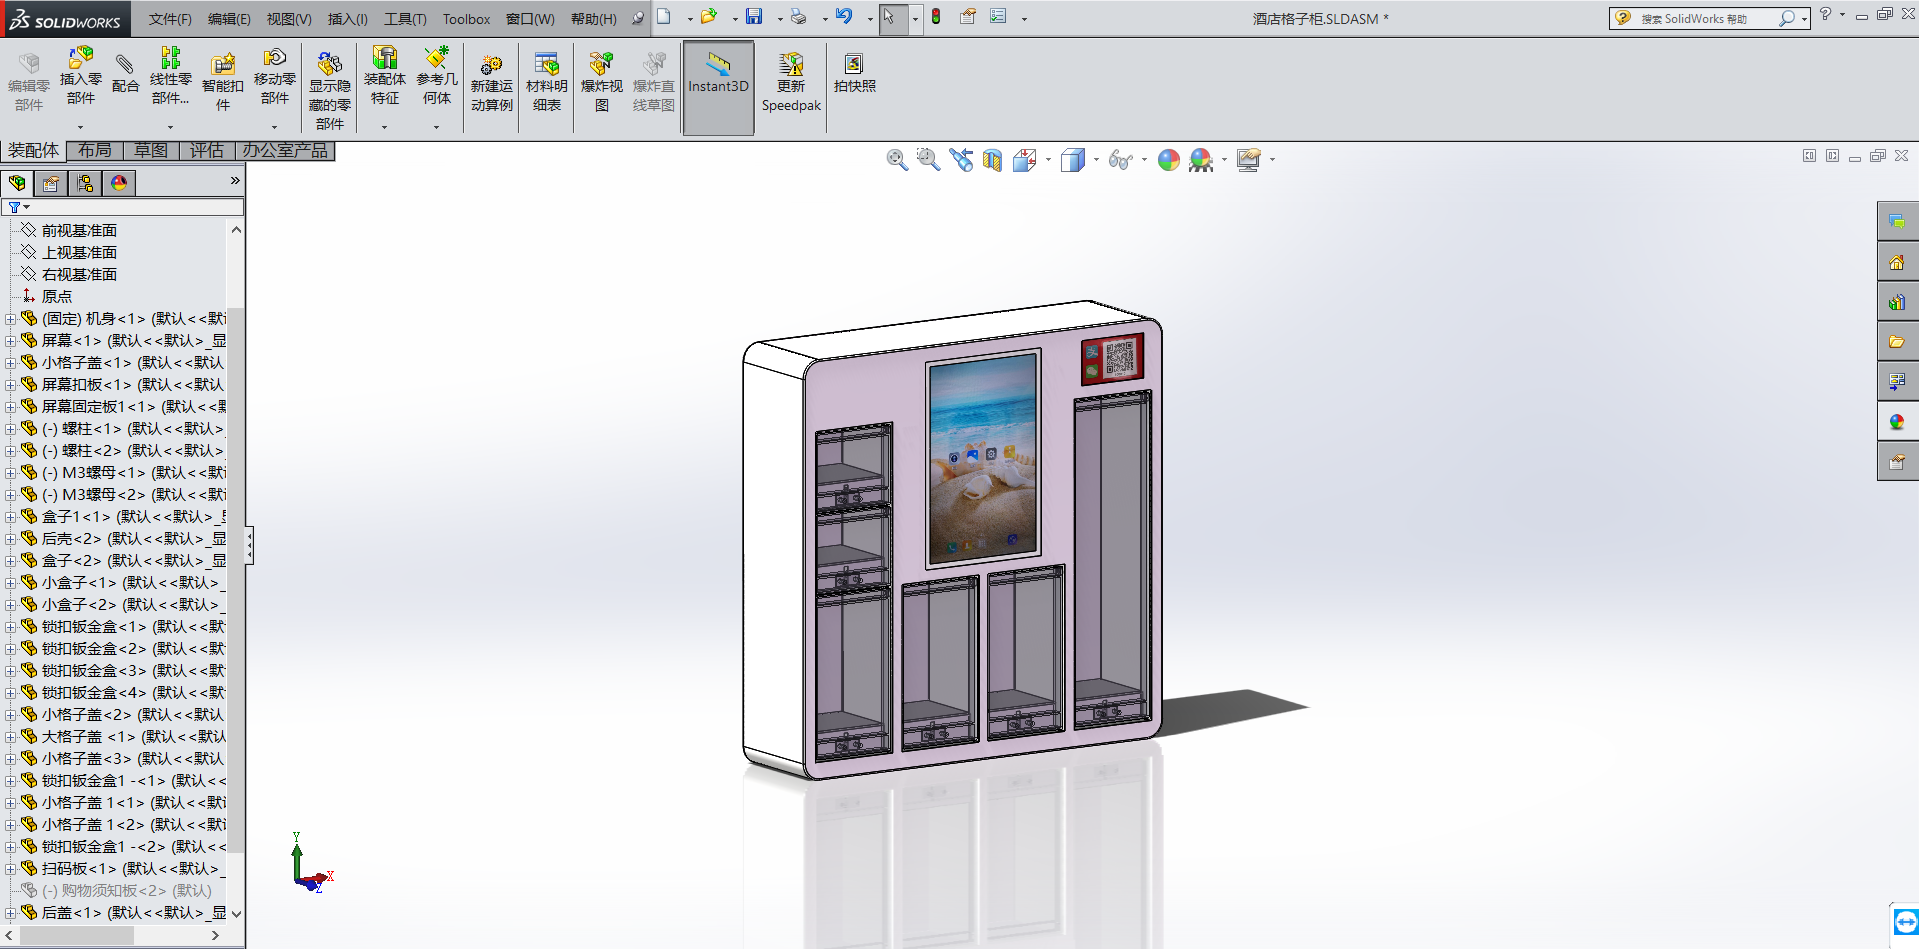Click the Section View icon
The image size is (1919, 949).
pos(992,160)
